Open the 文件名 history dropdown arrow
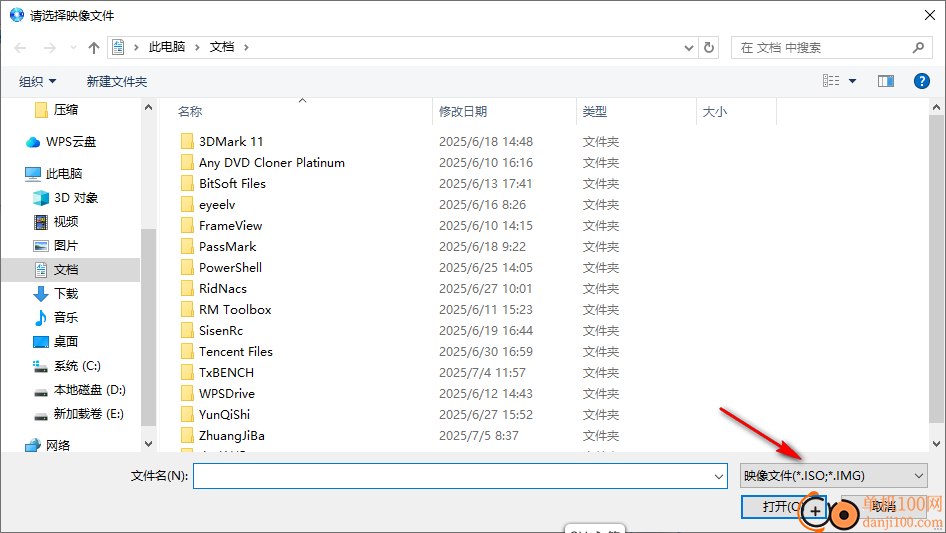 [719, 476]
